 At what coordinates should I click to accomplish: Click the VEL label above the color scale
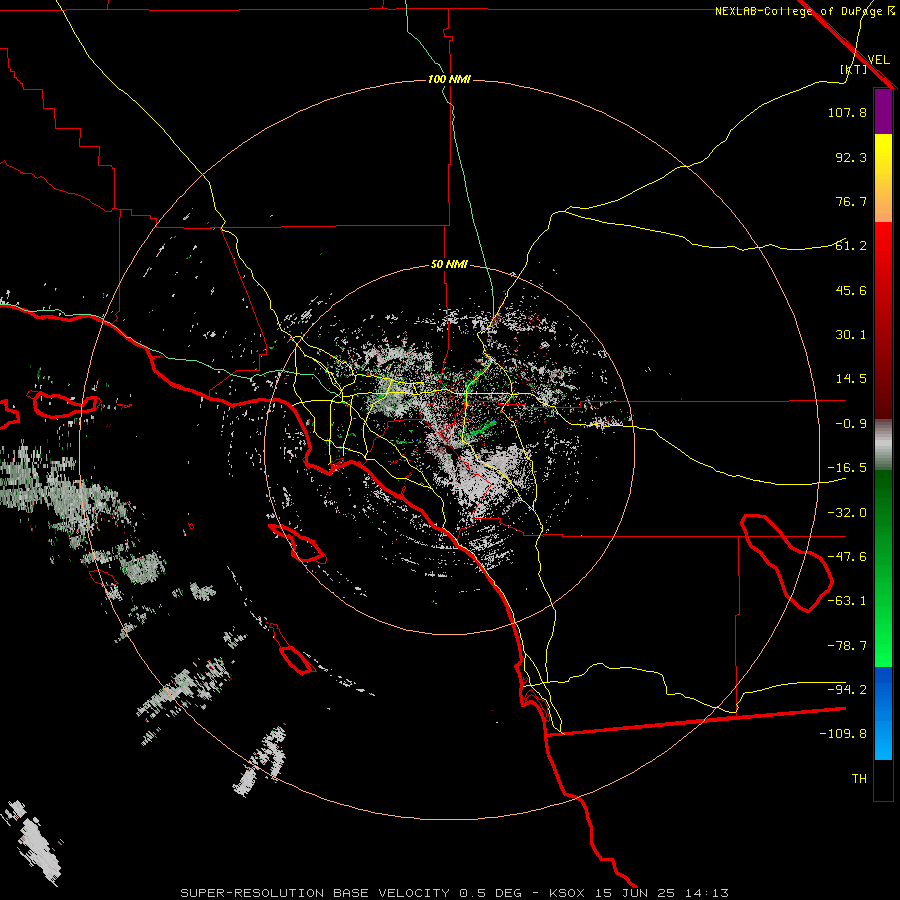pos(878,60)
